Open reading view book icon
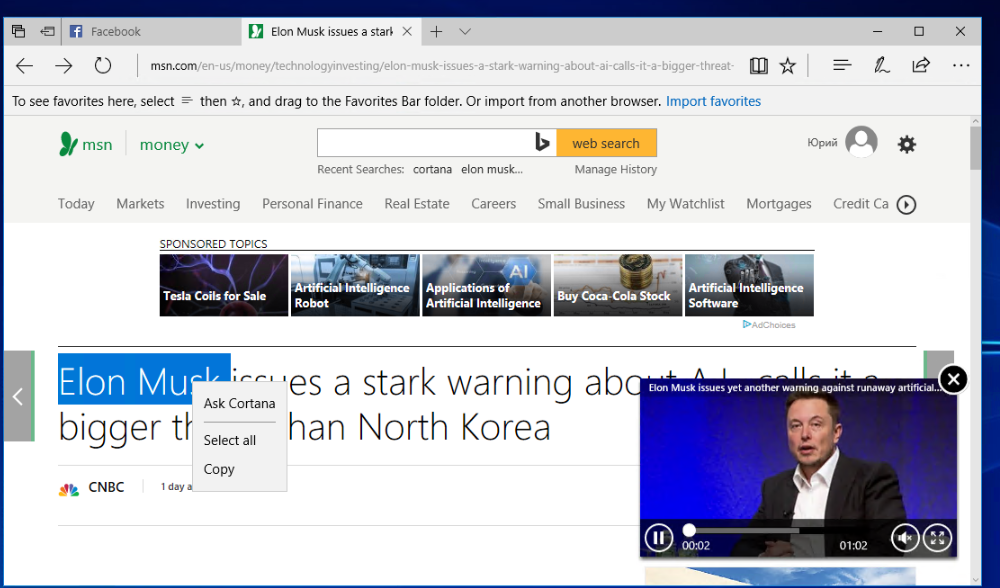The image size is (1000, 588). tap(758, 66)
